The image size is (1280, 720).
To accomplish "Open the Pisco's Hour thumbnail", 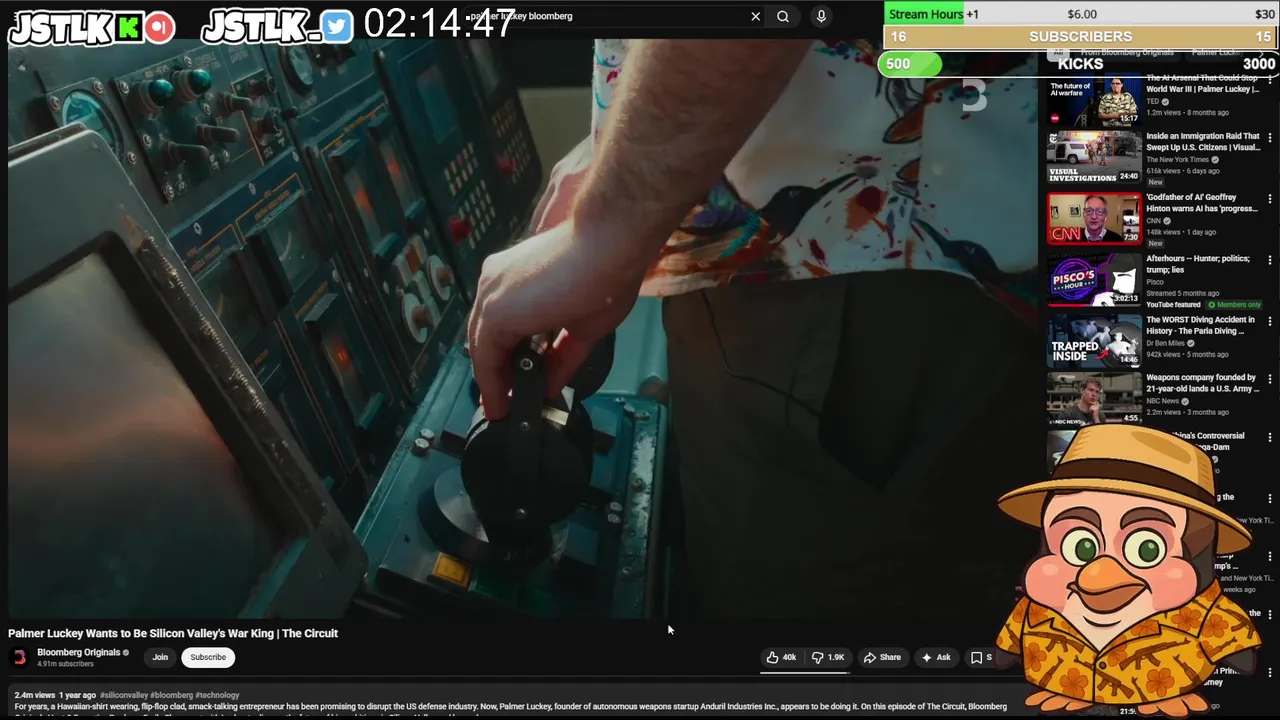I will click(x=1094, y=279).
